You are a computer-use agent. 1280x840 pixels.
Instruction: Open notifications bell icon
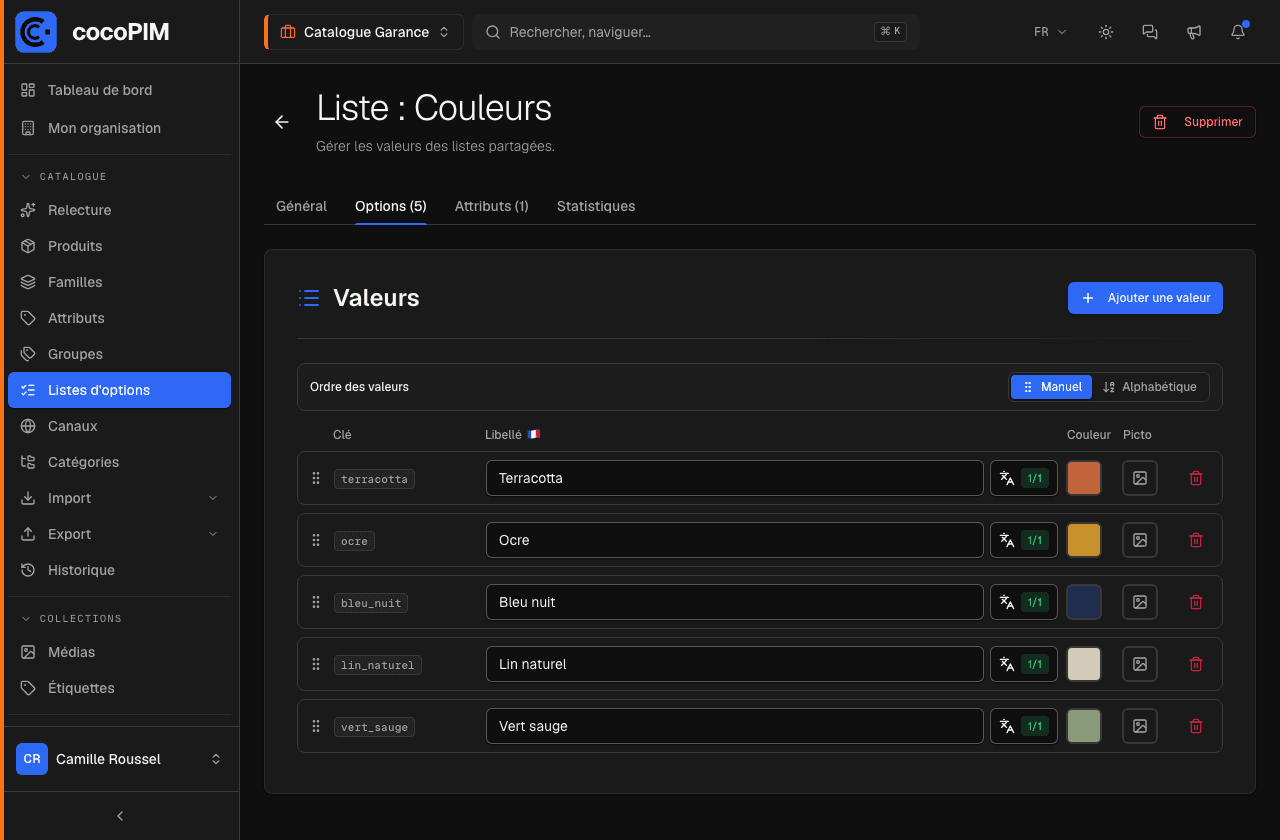[1238, 32]
